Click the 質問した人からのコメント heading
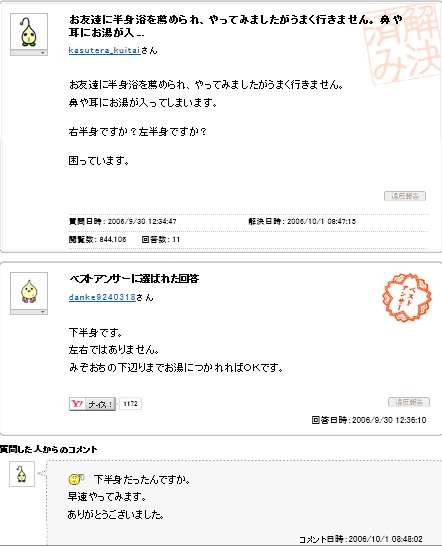This screenshot has width=442, height=547. coord(48,450)
